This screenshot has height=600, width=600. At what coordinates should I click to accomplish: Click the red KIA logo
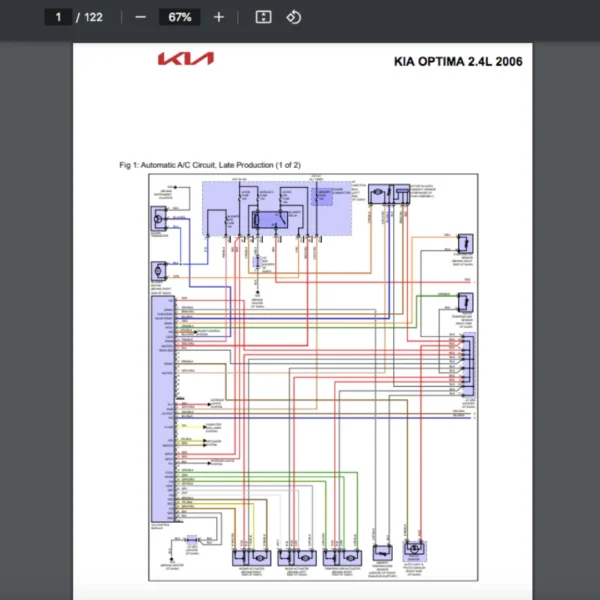(186, 59)
